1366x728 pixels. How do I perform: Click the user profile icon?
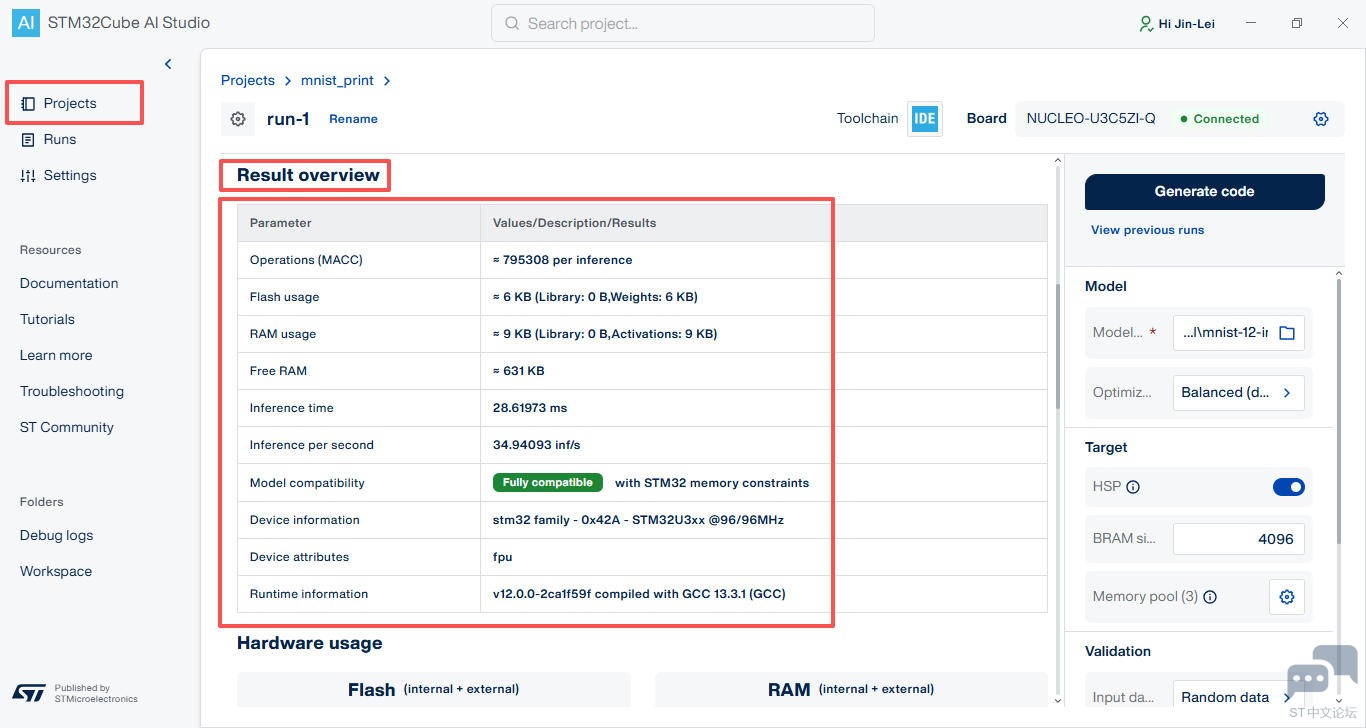click(1146, 23)
